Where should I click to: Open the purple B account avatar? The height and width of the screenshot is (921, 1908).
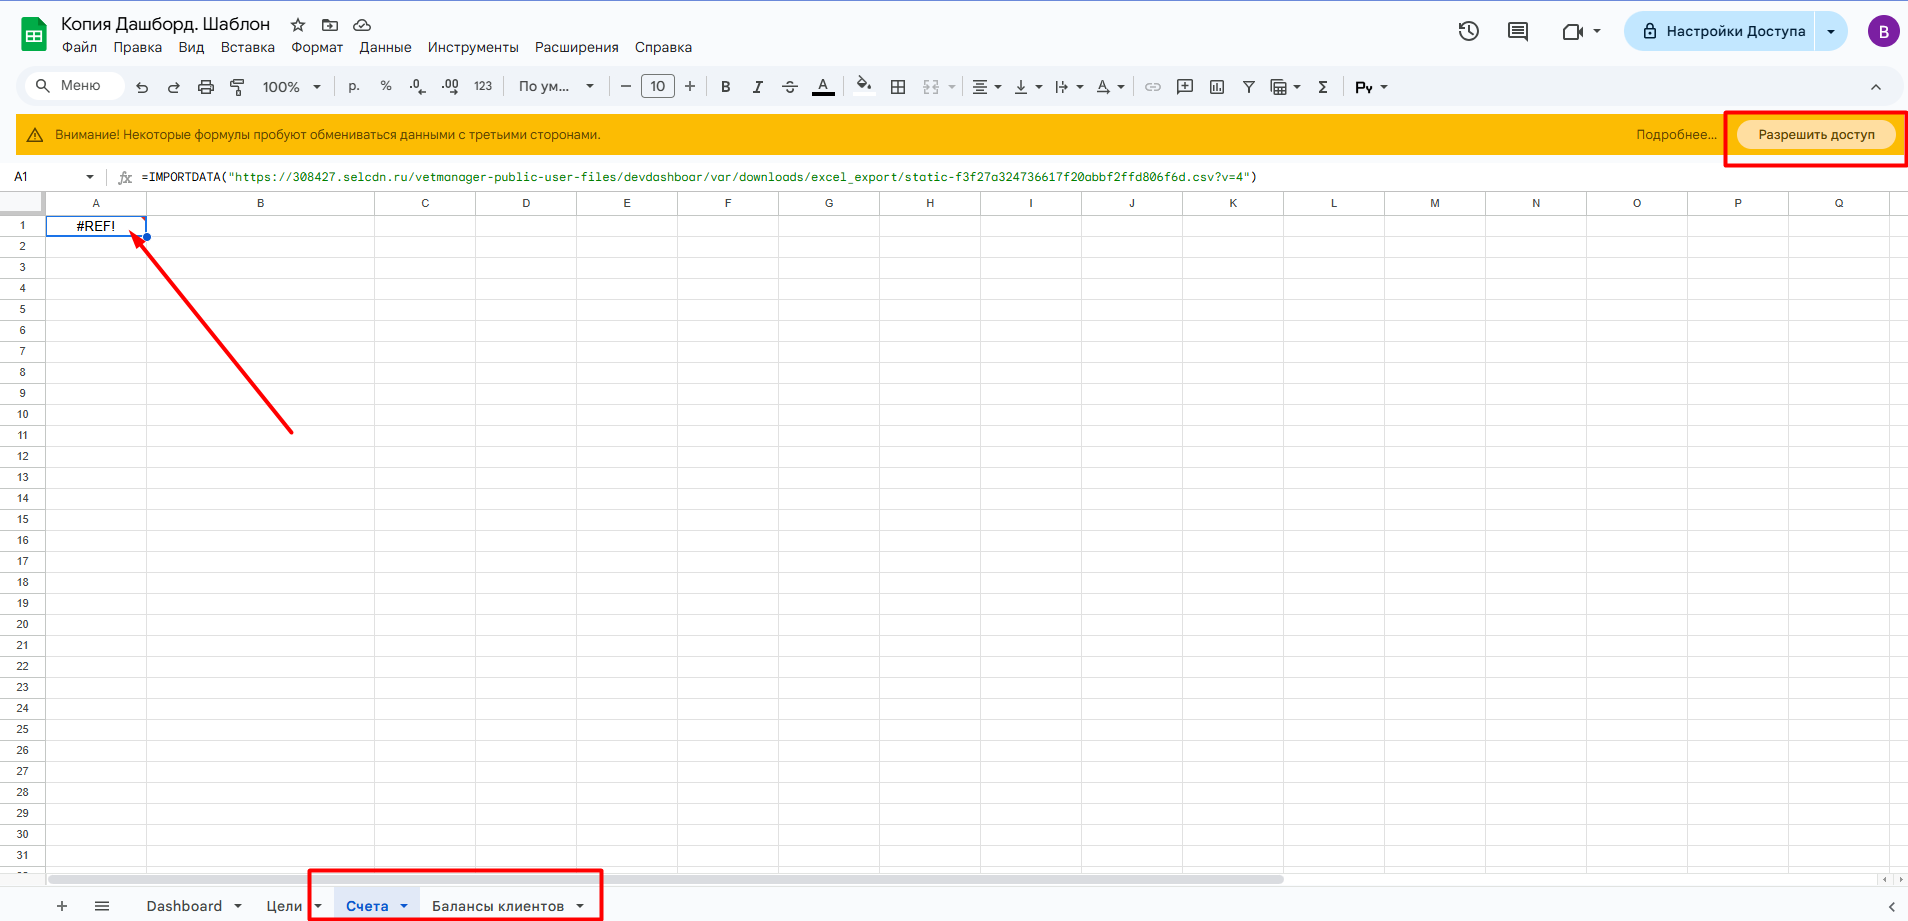1884,31
